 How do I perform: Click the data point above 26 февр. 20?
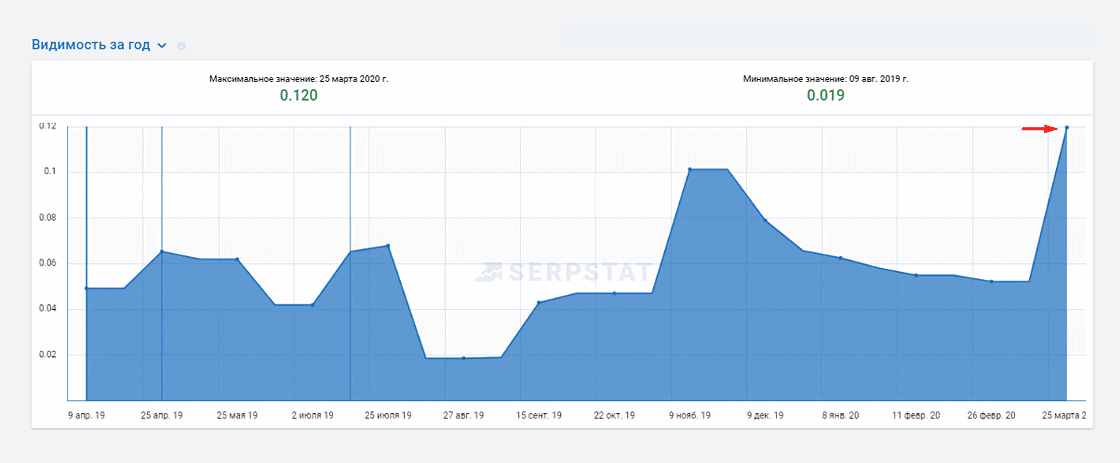tap(991, 282)
